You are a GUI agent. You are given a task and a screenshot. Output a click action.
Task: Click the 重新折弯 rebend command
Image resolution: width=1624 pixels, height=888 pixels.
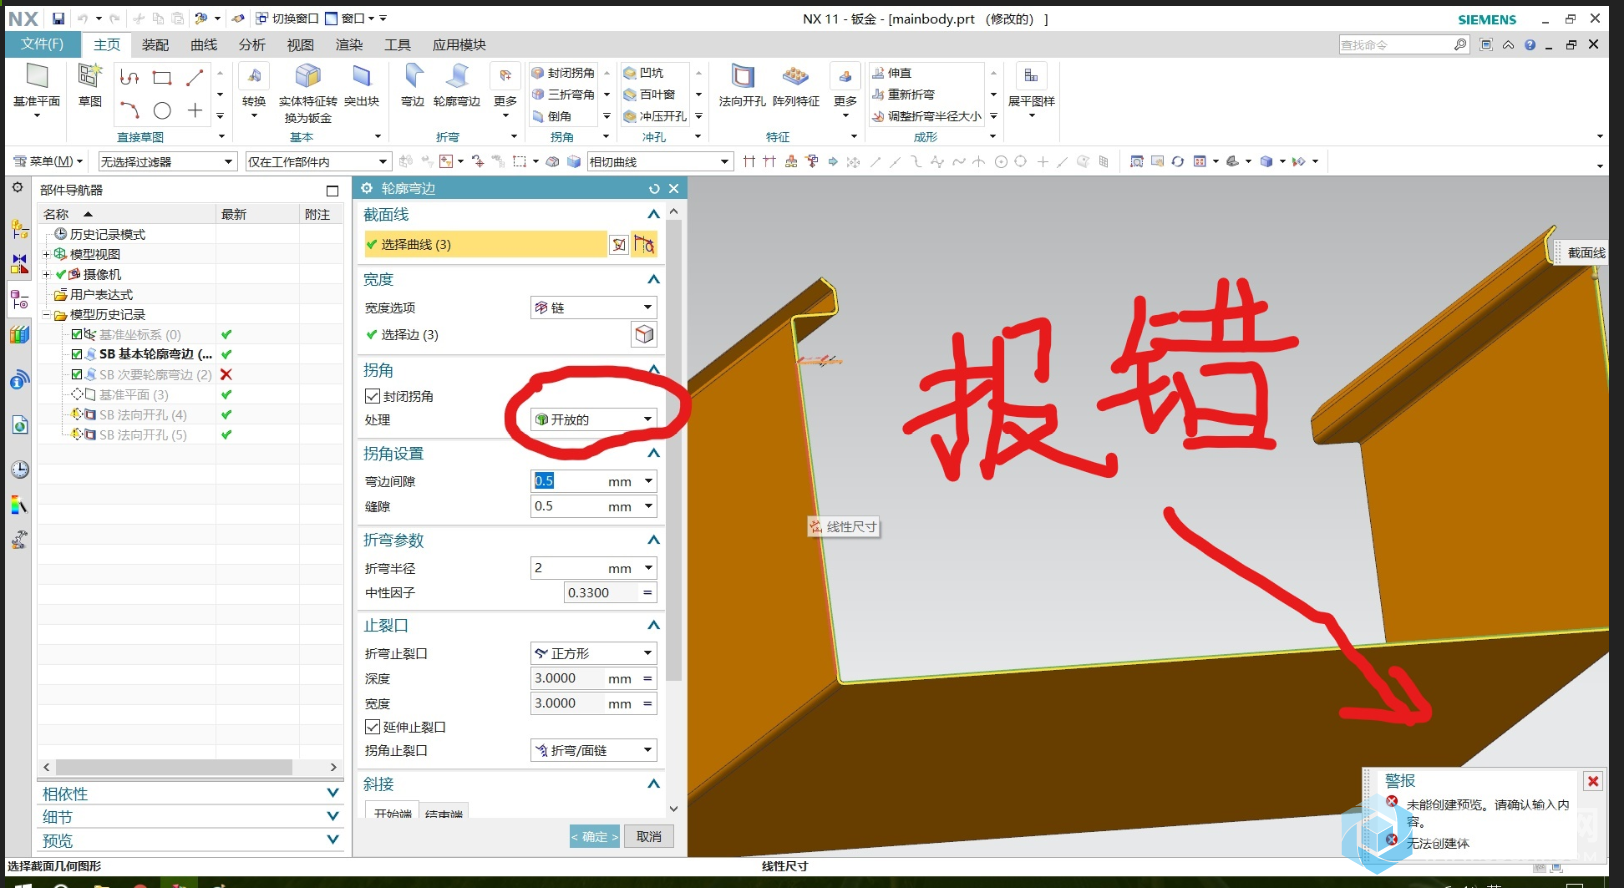pyautogui.click(x=904, y=95)
